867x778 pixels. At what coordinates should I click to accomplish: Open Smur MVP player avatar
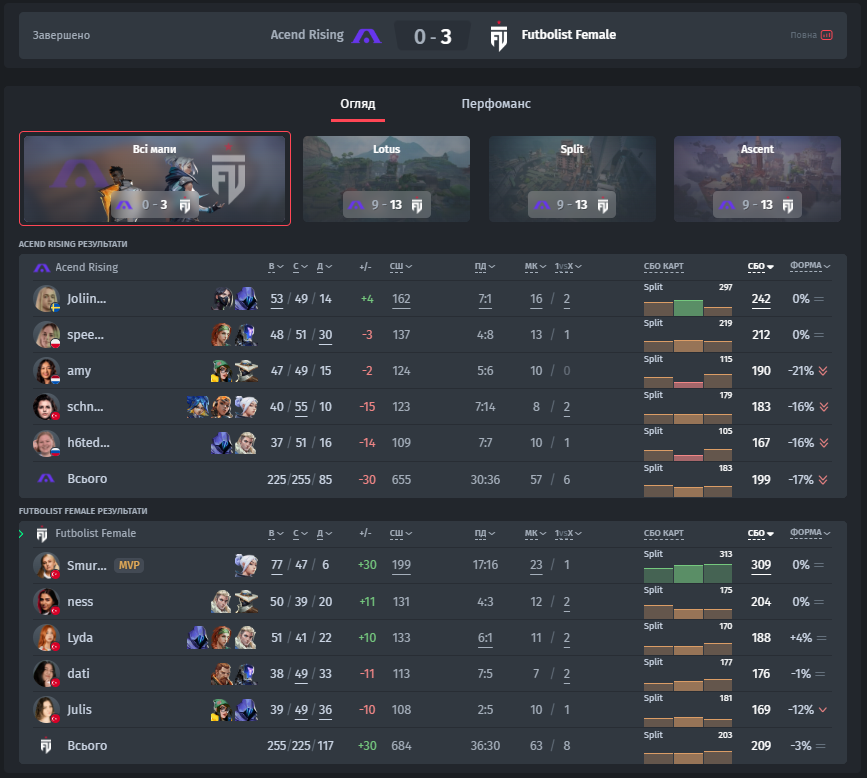click(46, 565)
